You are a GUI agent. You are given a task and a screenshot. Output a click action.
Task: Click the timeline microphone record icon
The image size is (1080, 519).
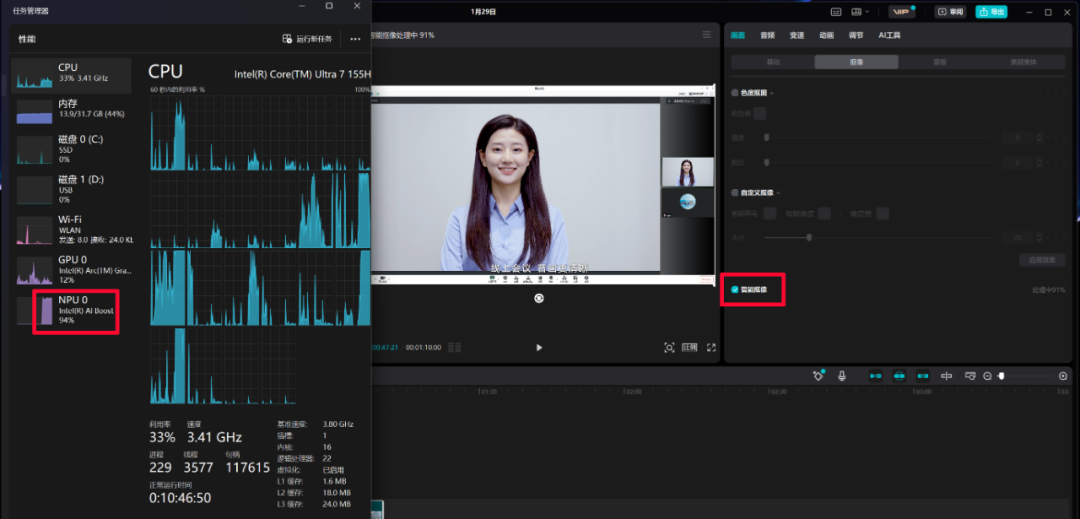(842, 376)
